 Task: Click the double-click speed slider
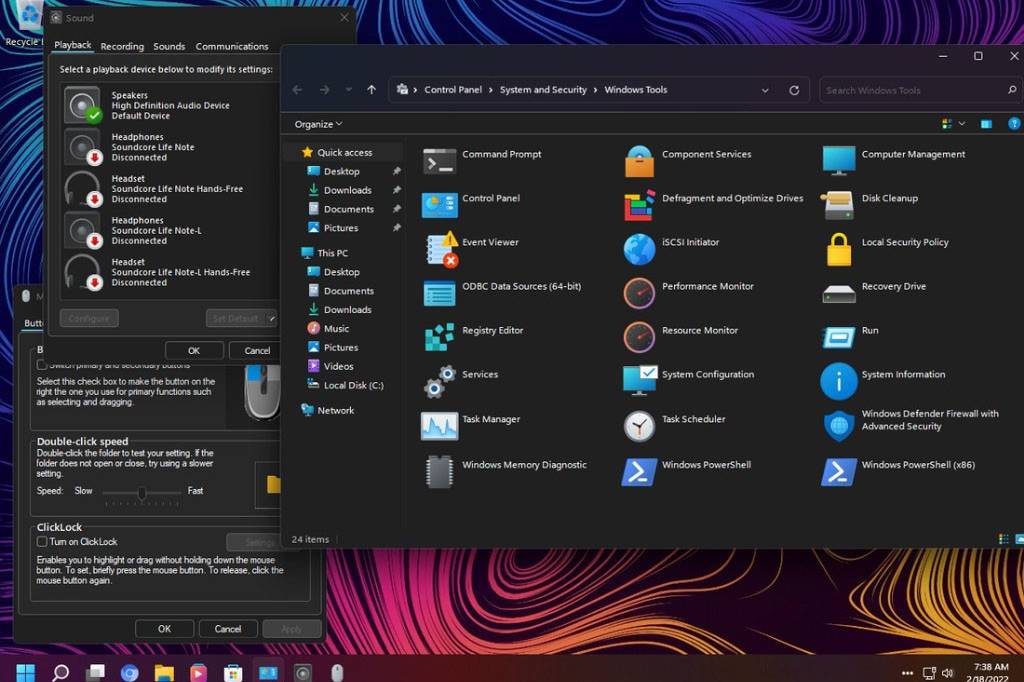(x=142, y=492)
